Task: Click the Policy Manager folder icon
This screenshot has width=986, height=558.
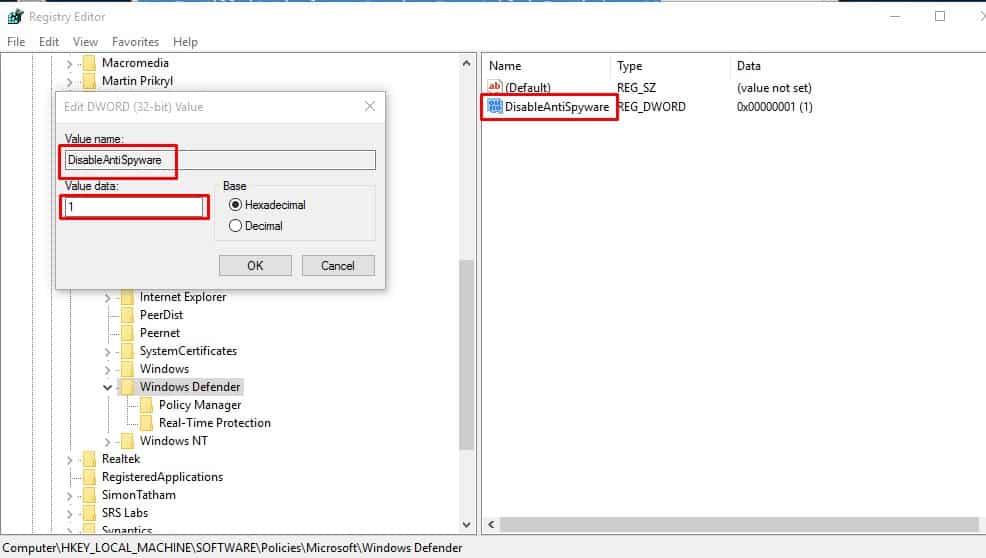Action: point(147,405)
